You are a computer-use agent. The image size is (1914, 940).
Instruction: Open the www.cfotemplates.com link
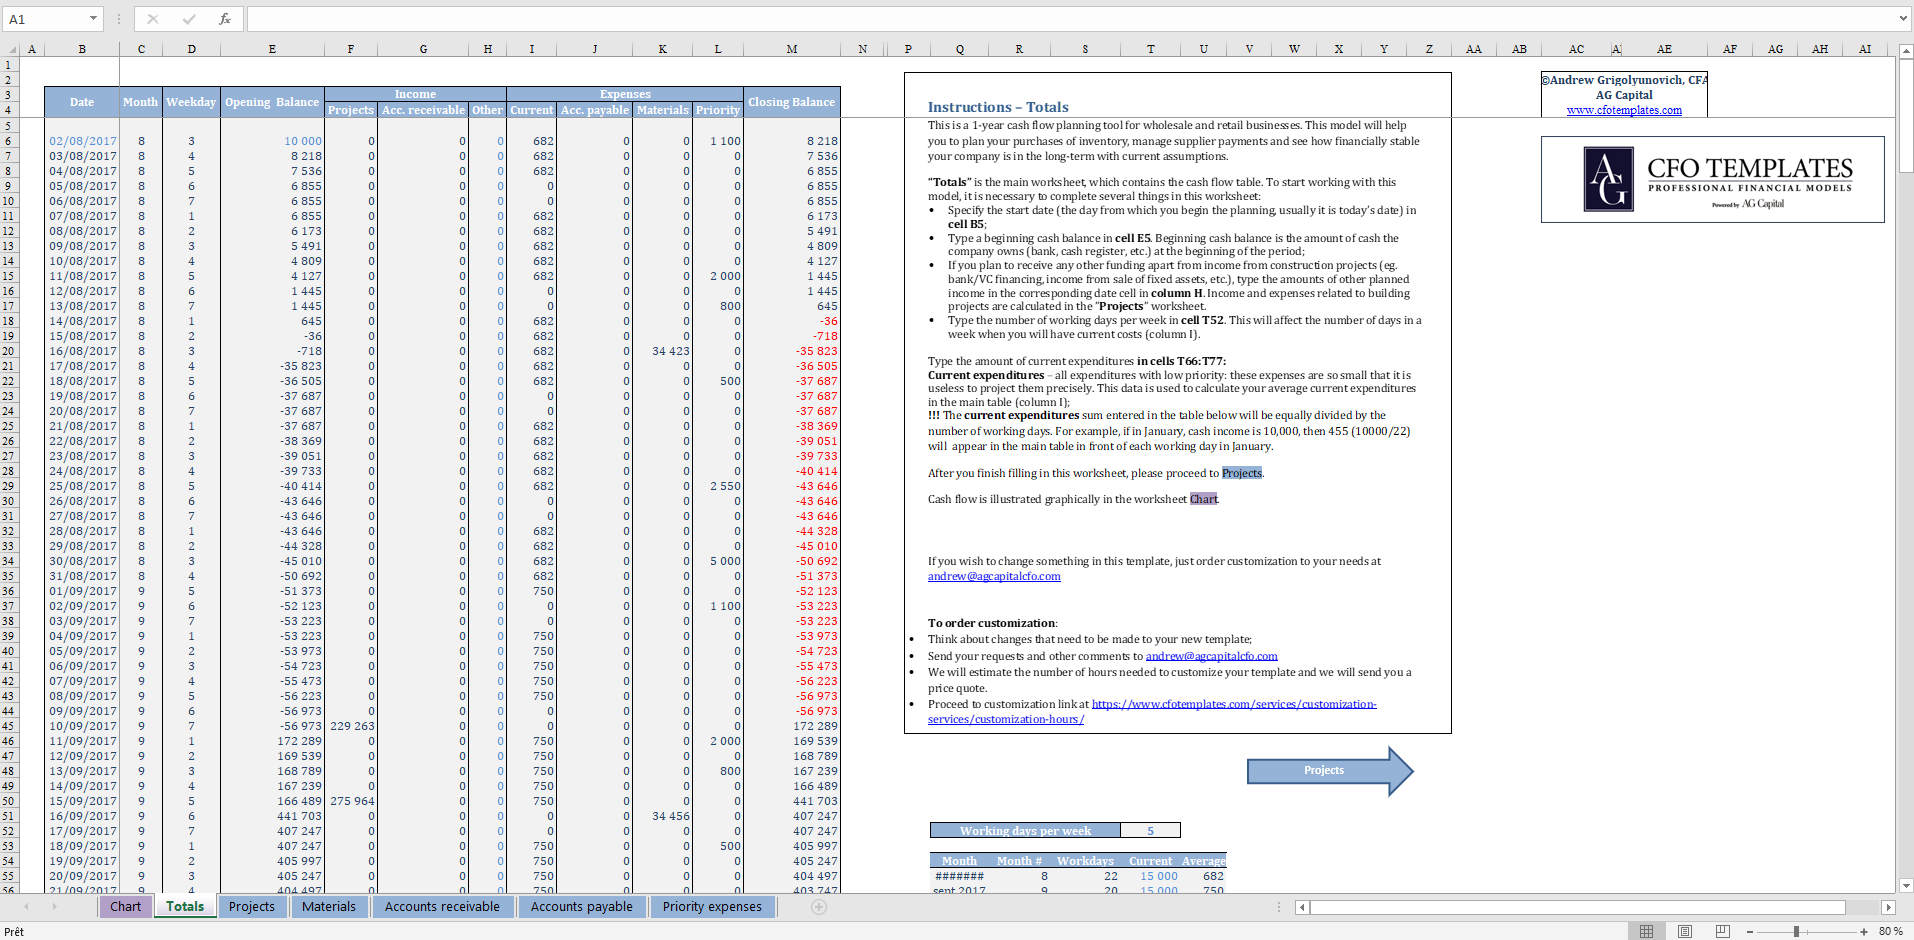point(1624,110)
